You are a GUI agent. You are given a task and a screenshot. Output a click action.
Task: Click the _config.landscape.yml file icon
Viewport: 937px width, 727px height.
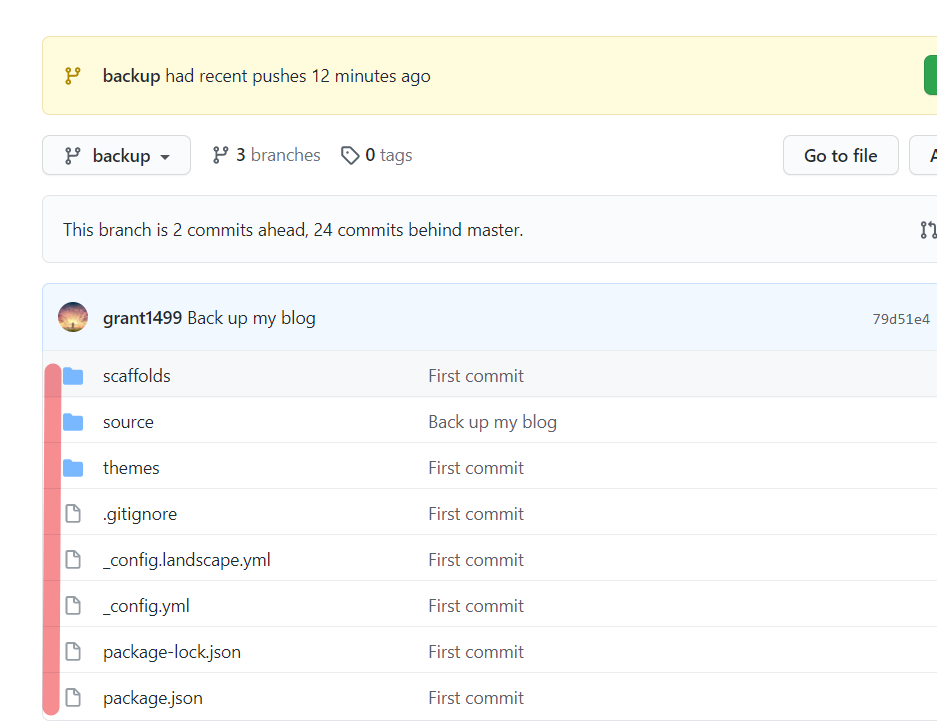[x=73, y=560]
